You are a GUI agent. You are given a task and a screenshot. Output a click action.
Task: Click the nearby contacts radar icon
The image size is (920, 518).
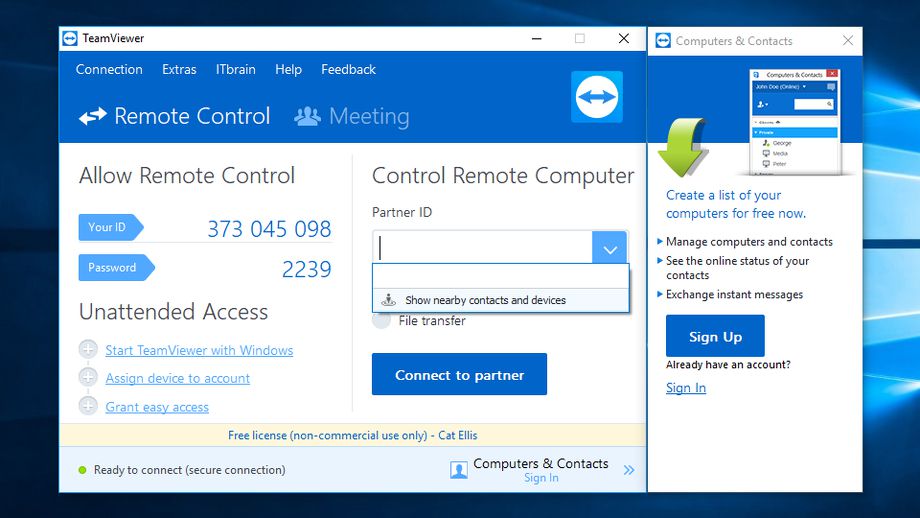[x=388, y=300]
